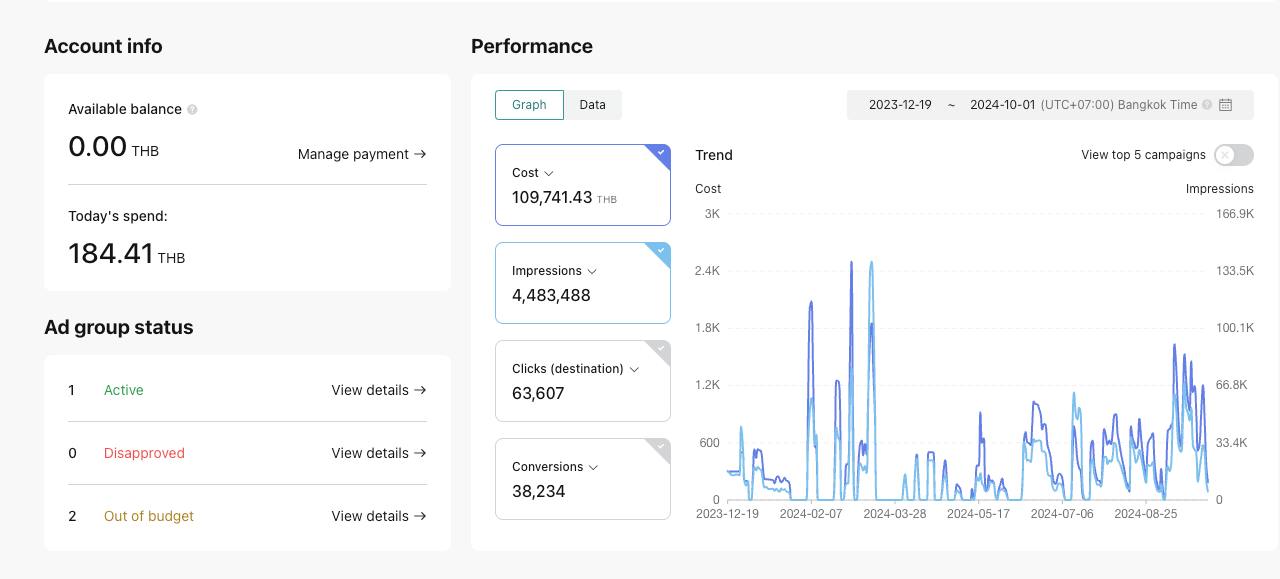Click the arrow icon on Out of budget row

[x=420, y=516]
